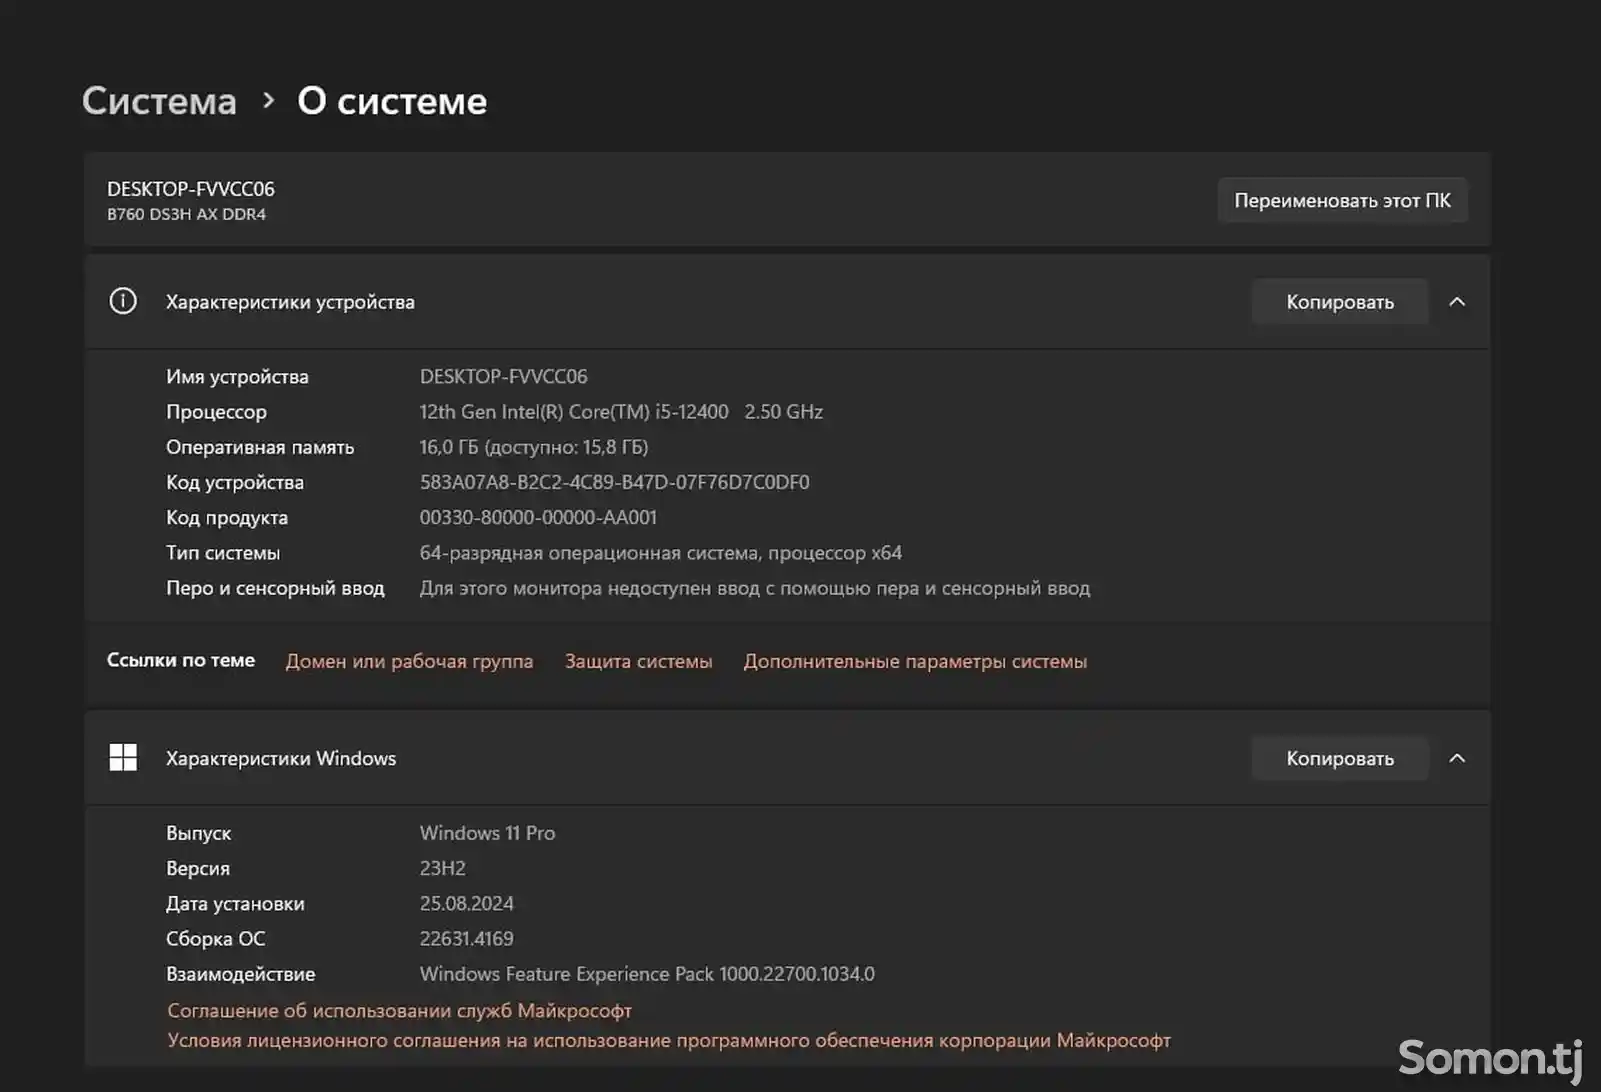Click the Характеристики Windows header text
Image resolution: width=1601 pixels, height=1092 pixels.
coord(281,758)
